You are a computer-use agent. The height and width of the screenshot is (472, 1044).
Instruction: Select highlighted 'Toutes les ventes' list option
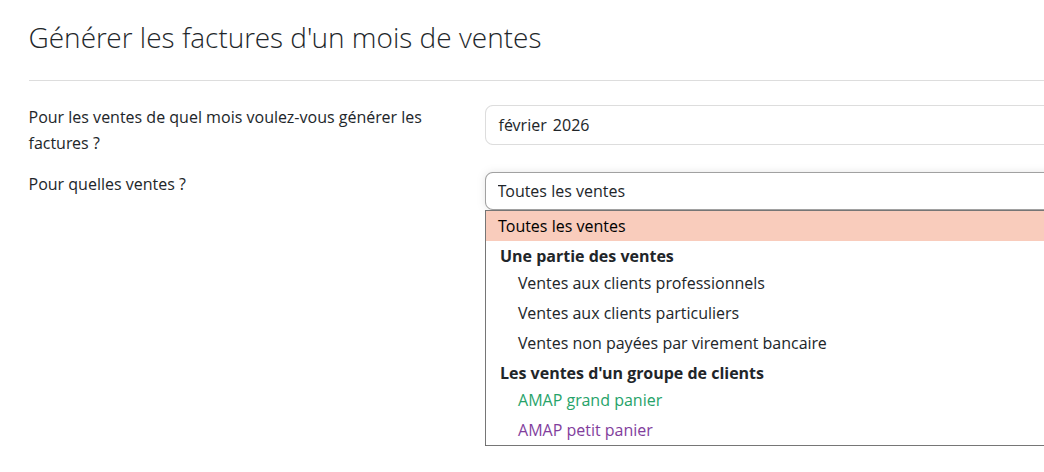coord(562,226)
